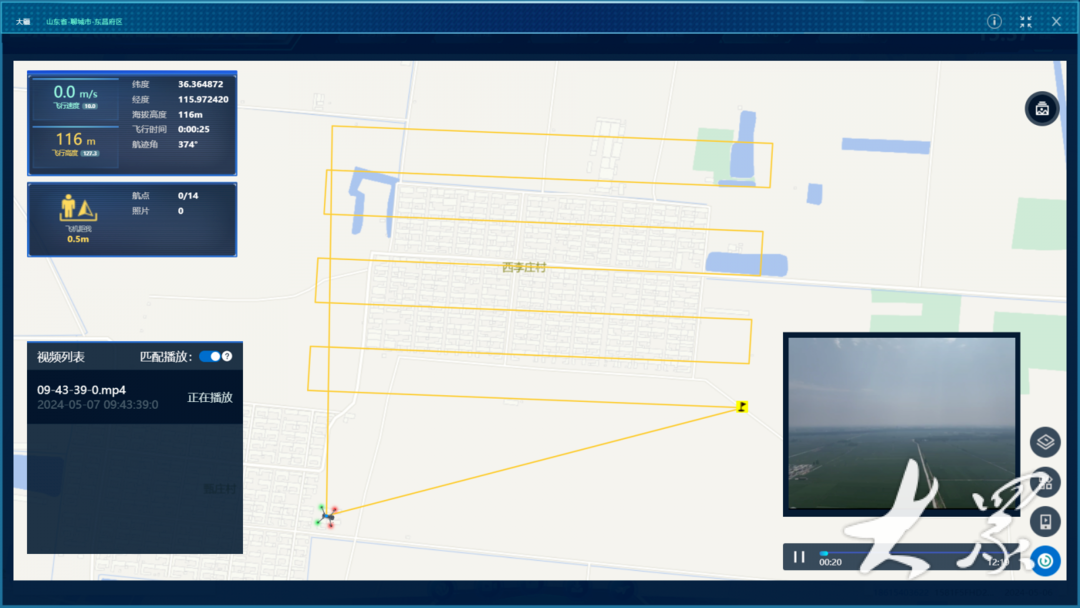Viewport: 1080px width, 608px height.
Task: Click the 海拔高度 value 116m
Action: 190,114
